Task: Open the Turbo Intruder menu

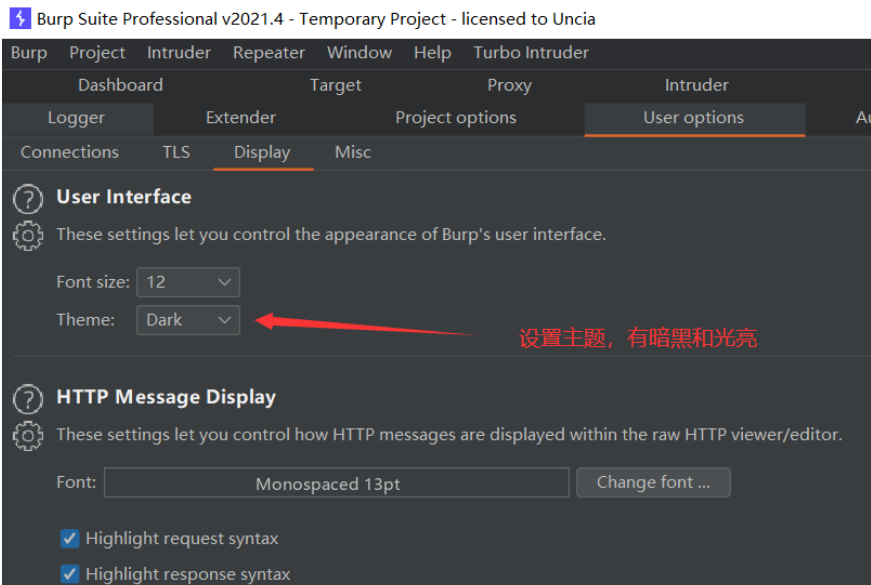Action: 531,53
